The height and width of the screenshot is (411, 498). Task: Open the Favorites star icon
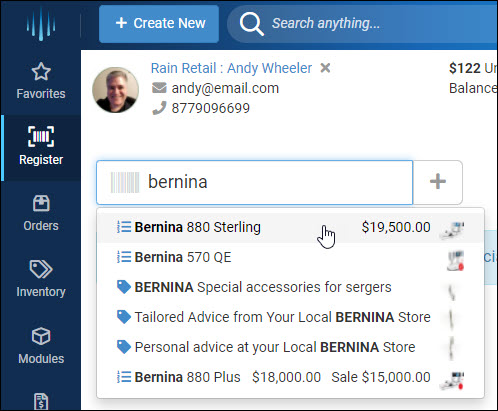(x=41, y=71)
